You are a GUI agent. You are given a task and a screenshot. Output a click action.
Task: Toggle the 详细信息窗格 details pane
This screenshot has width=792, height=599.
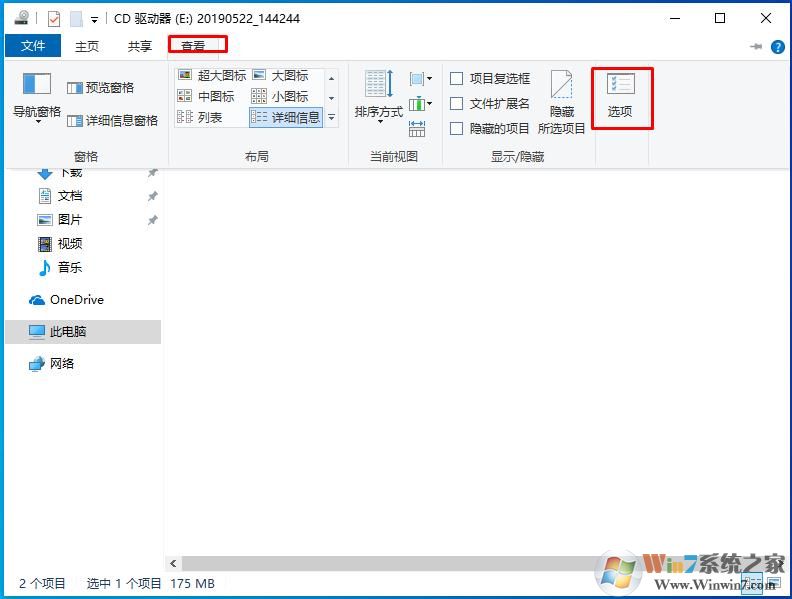tap(112, 120)
